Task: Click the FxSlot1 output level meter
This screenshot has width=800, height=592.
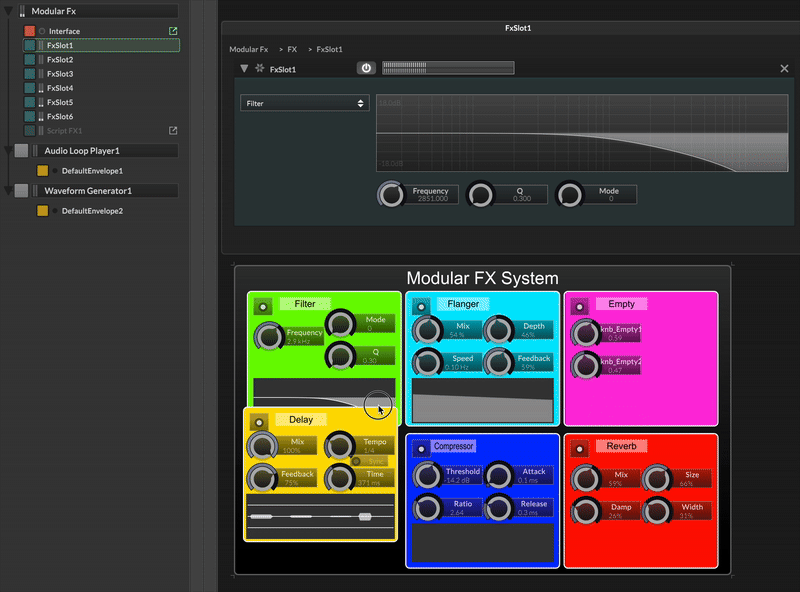Action: [x=448, y=68]
